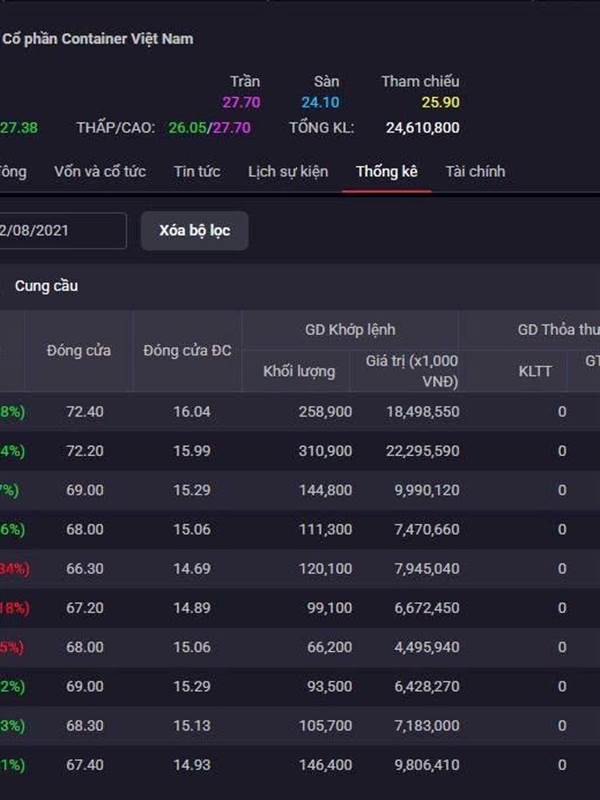Click the Xóa bộ lọc button
Screen dimensions: 600x800
(x=195, y=231)
